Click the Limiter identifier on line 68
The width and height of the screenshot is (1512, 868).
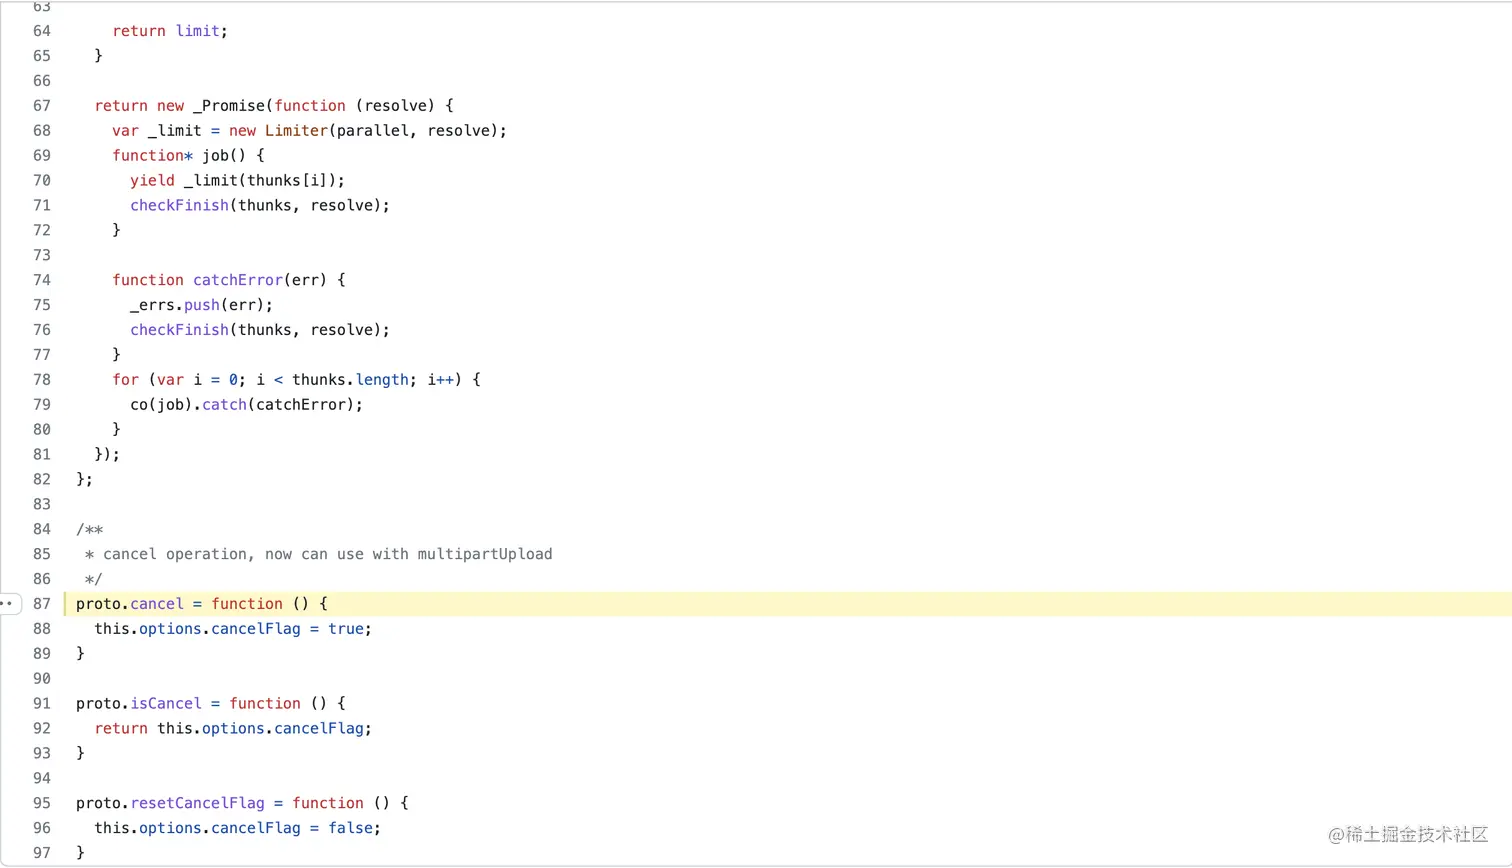click(296, 131)
